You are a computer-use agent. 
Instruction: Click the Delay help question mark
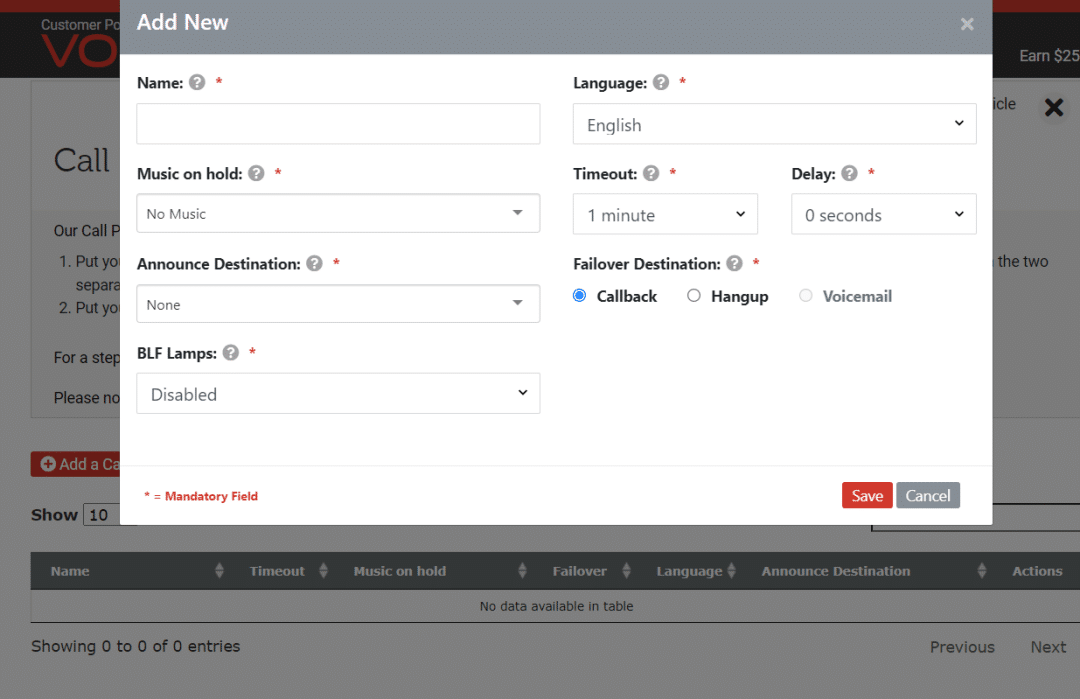pyautogui.click(x=849, y=173)
